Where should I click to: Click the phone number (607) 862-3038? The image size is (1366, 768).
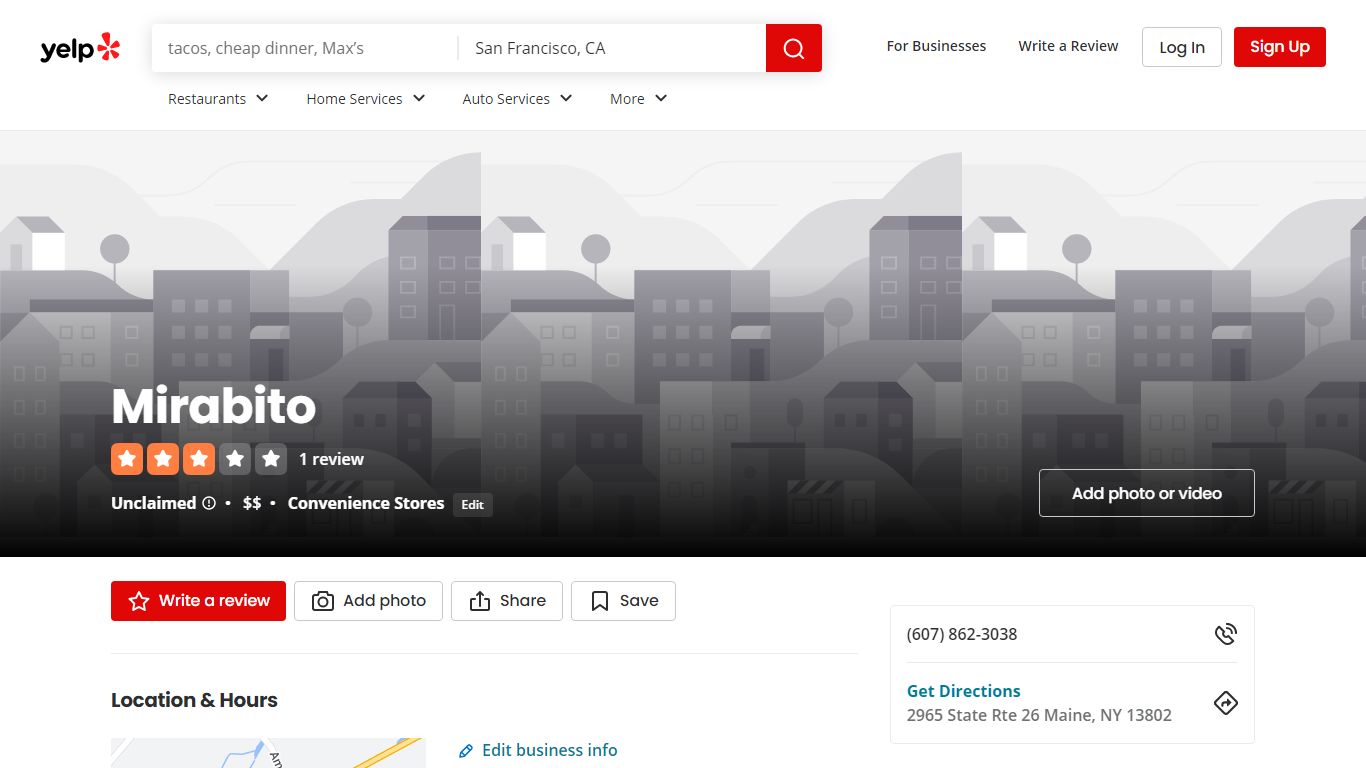click(x=962, y=634)
